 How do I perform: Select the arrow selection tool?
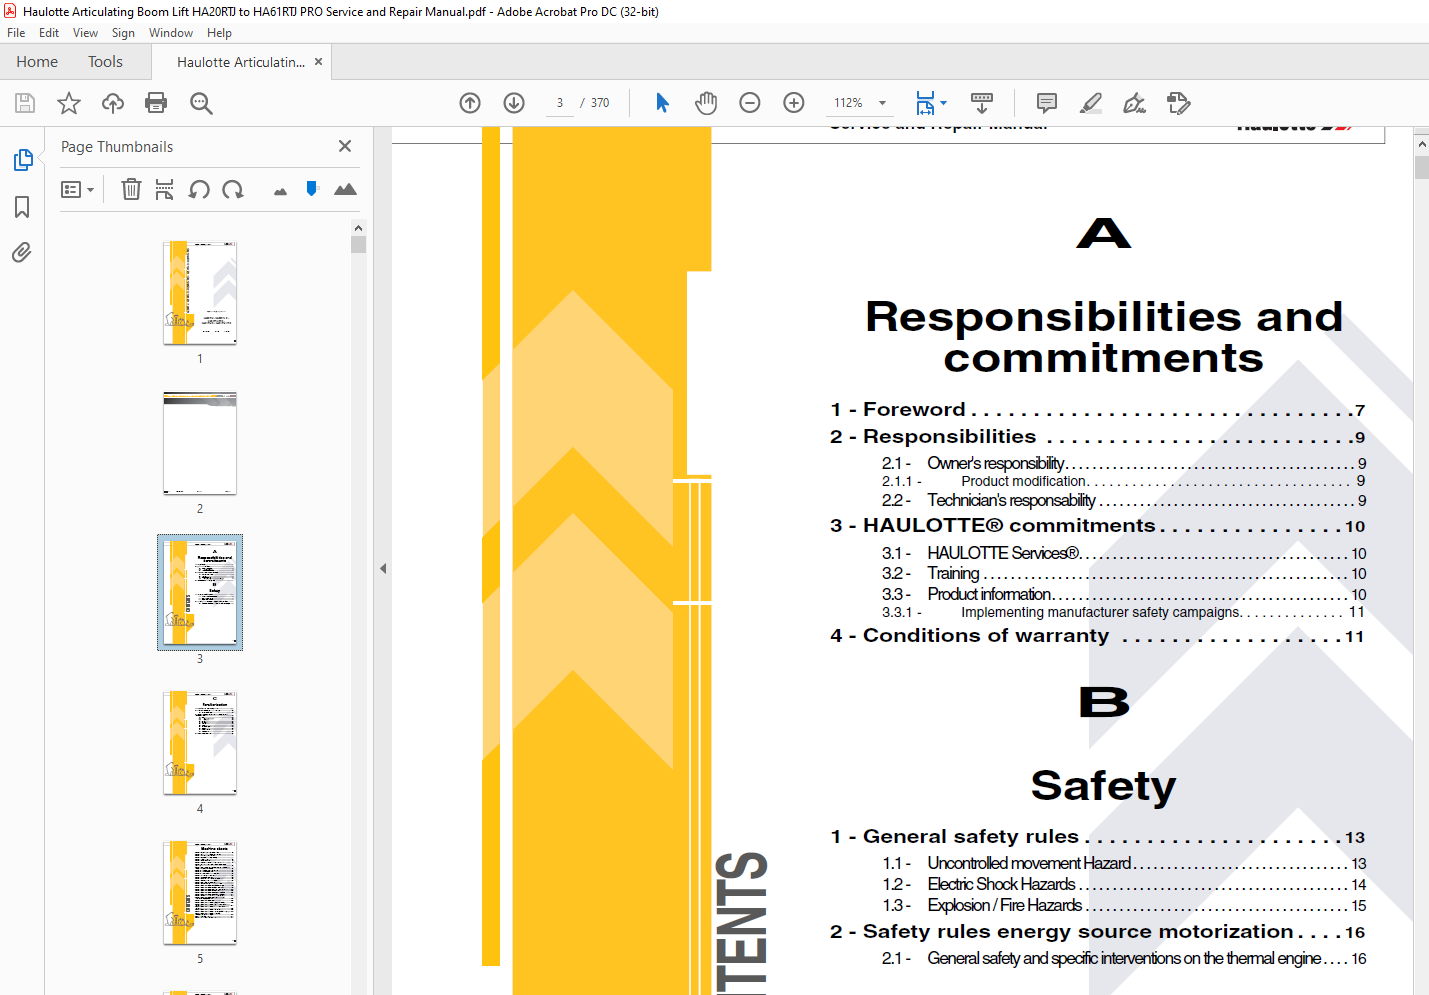click(662, 103)
